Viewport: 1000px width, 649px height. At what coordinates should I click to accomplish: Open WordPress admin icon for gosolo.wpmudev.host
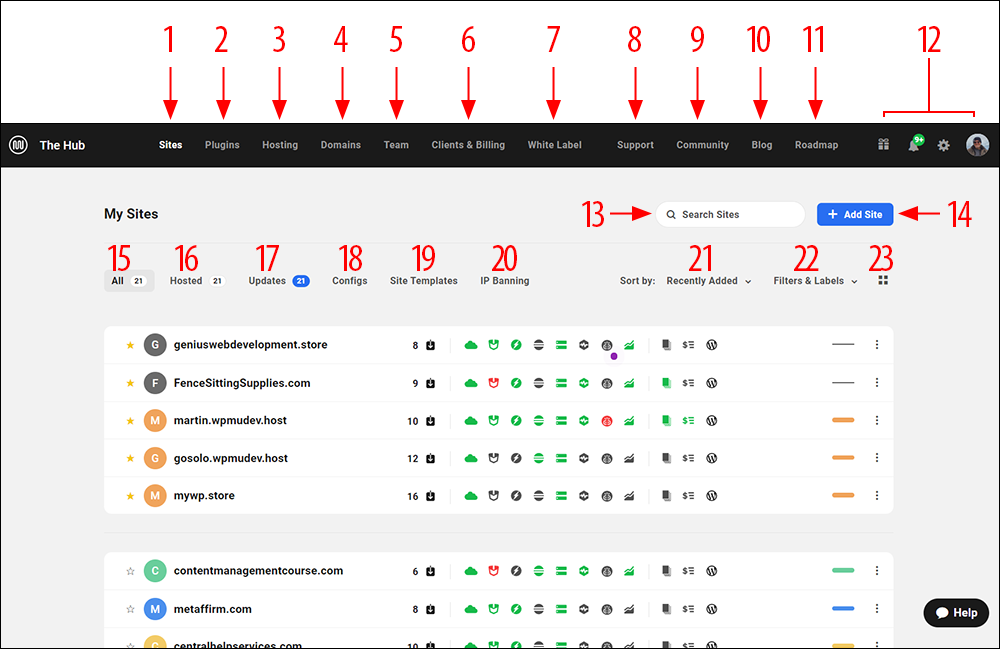(x=712, y=458)
